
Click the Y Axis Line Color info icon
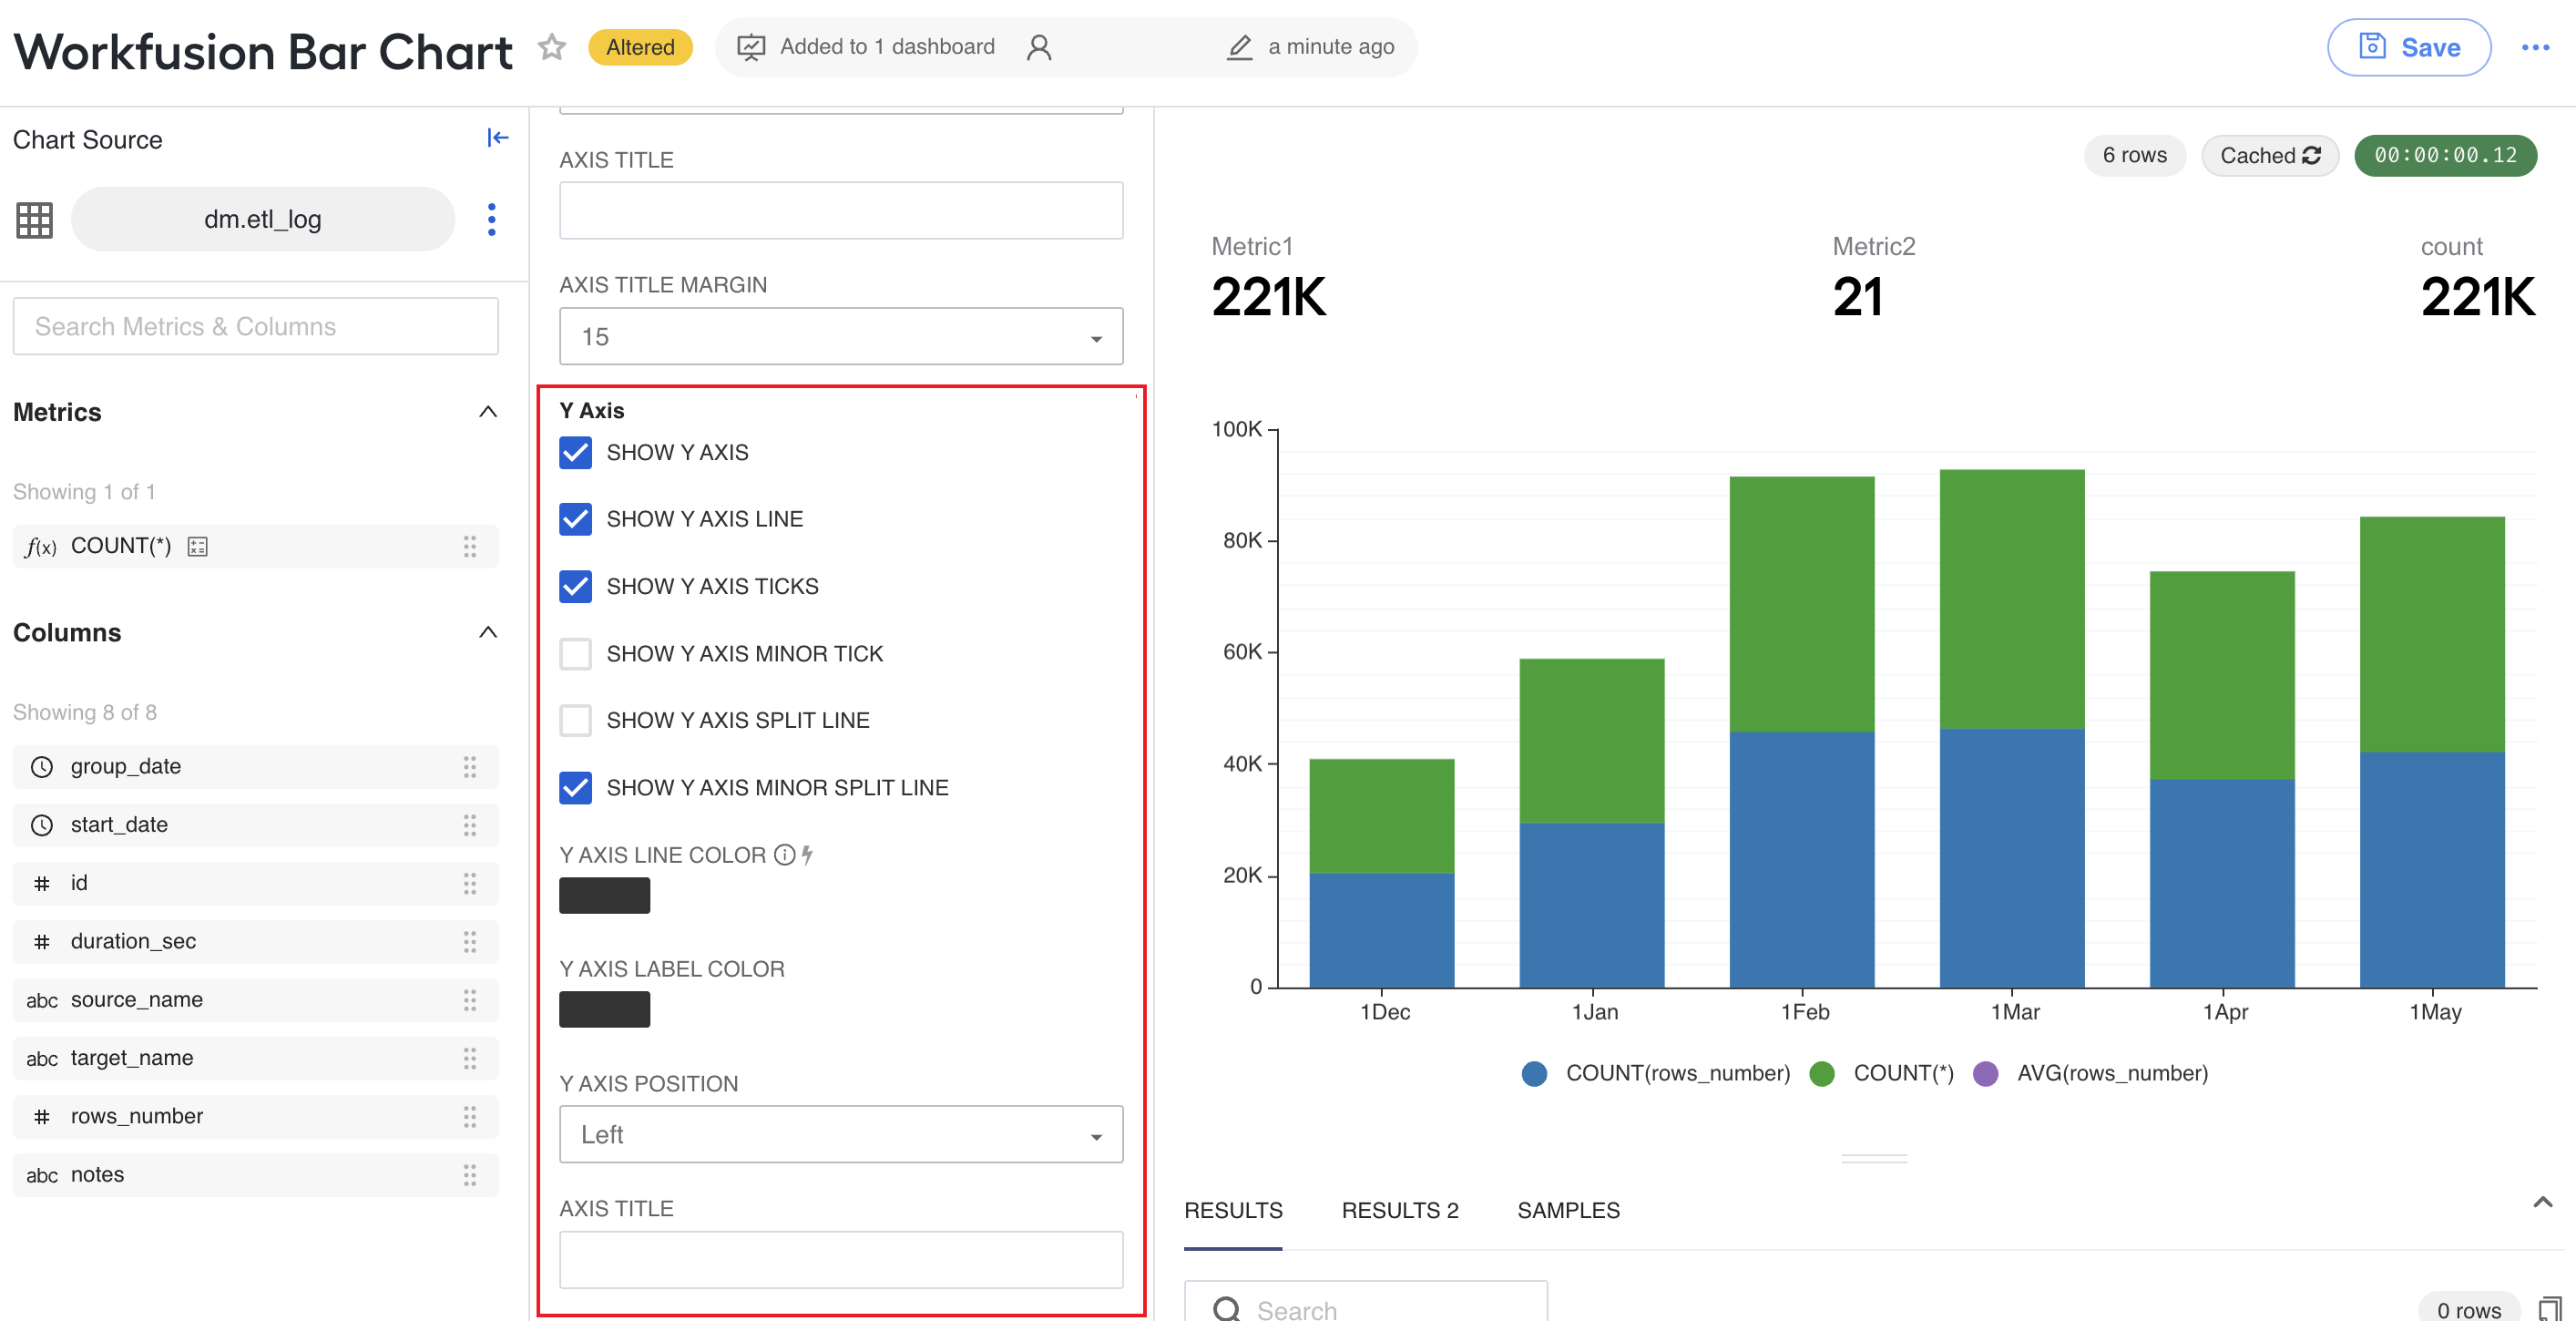(785, 854)
